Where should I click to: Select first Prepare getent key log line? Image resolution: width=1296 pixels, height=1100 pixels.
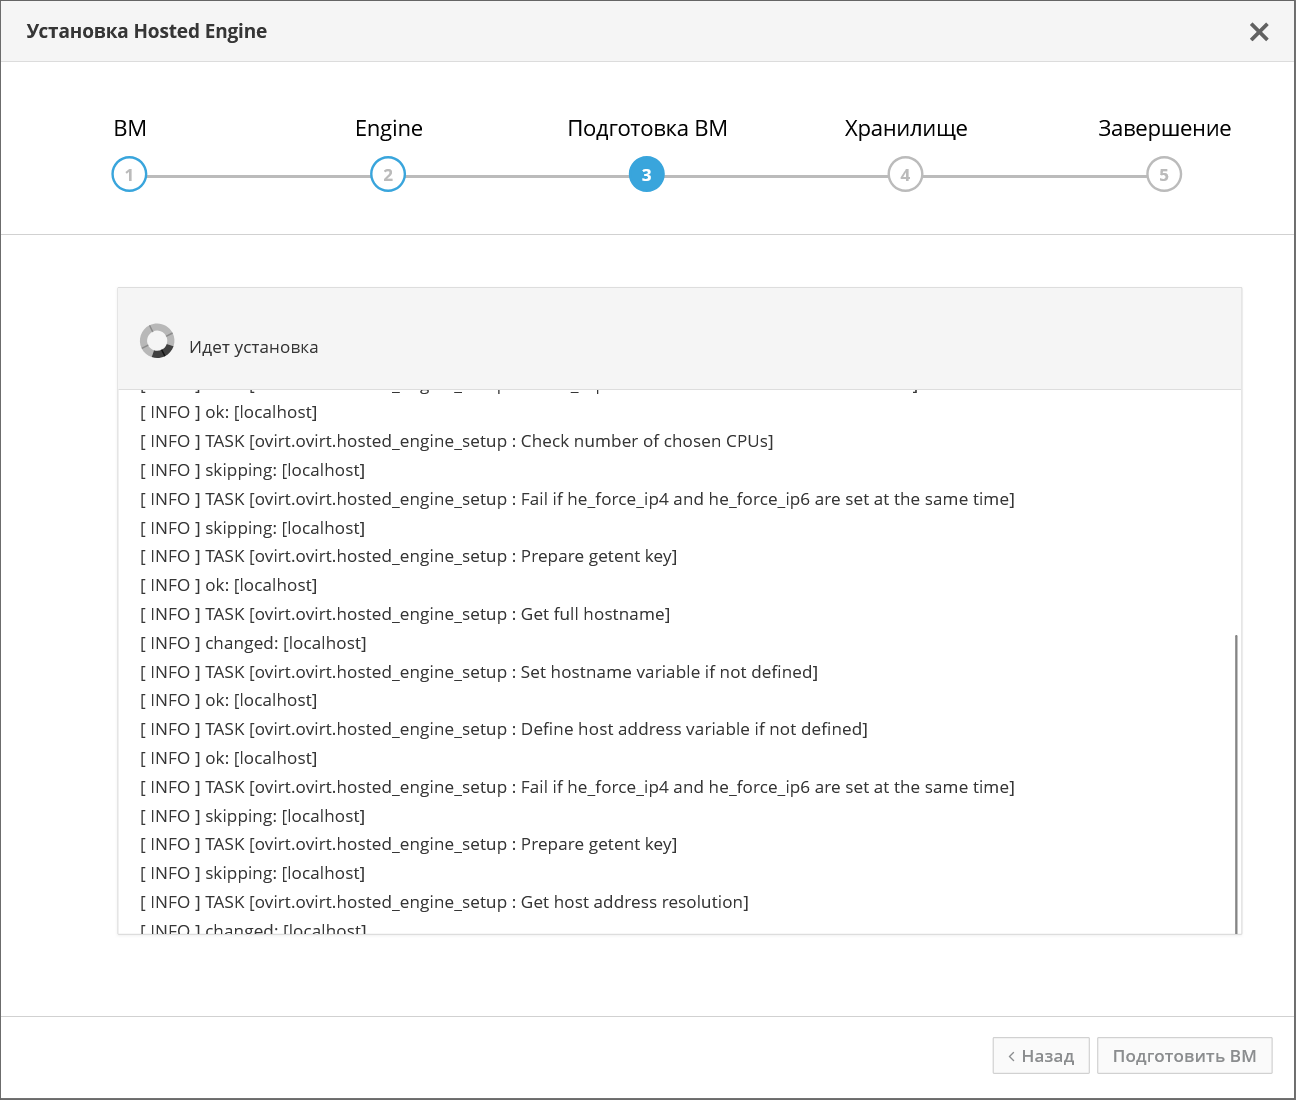408,556
